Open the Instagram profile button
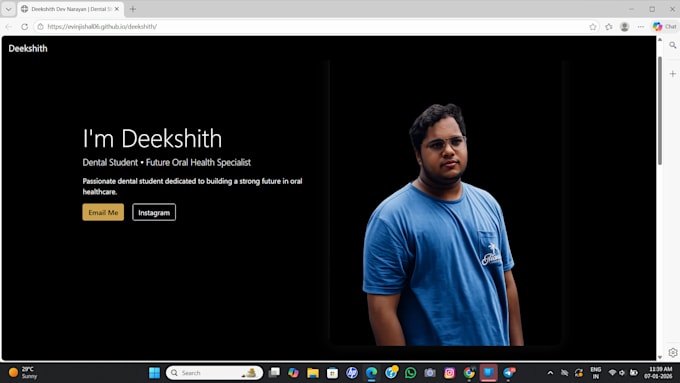This screenshot has width=680, height=383. coord(154,212)
